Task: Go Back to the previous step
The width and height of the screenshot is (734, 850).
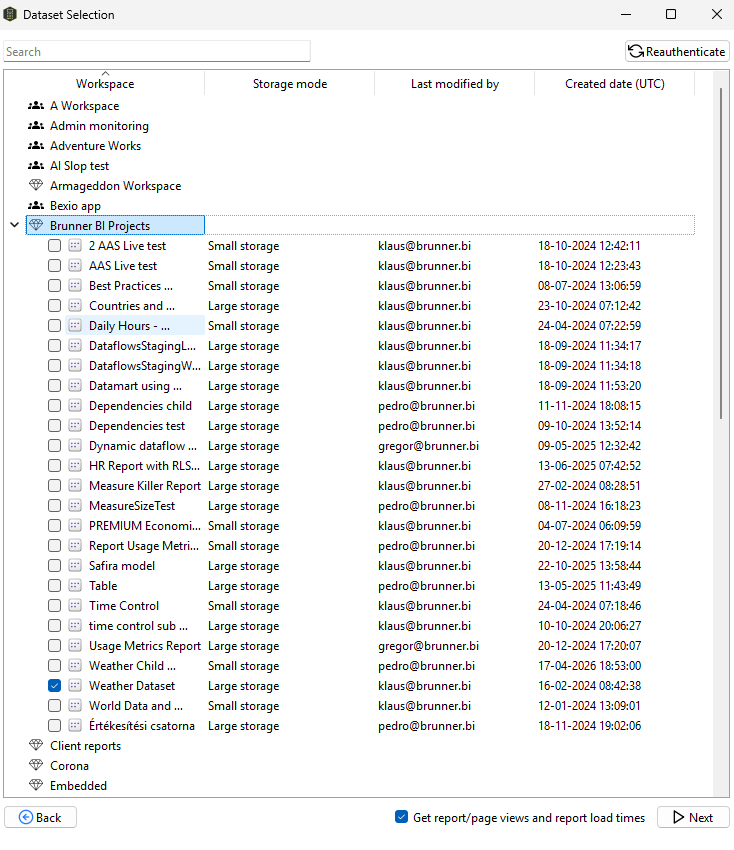Action: [41, 817]
